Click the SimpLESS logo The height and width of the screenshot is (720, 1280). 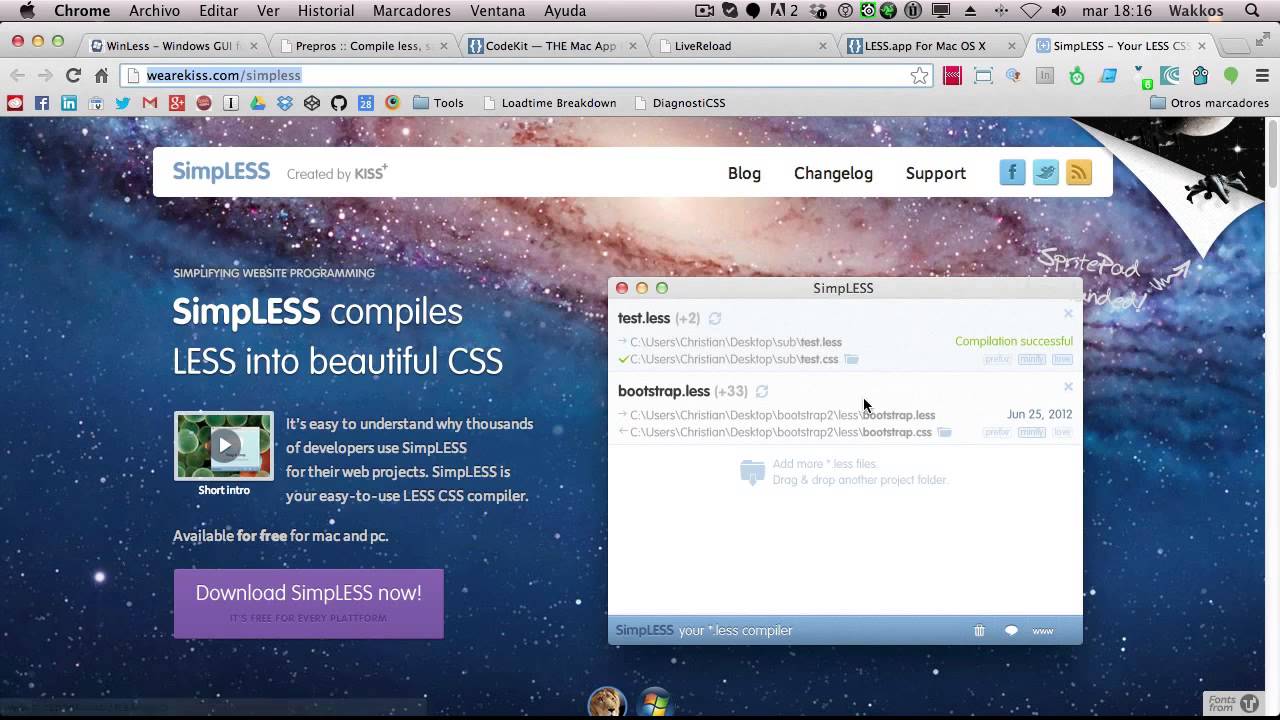coord(221,171)
